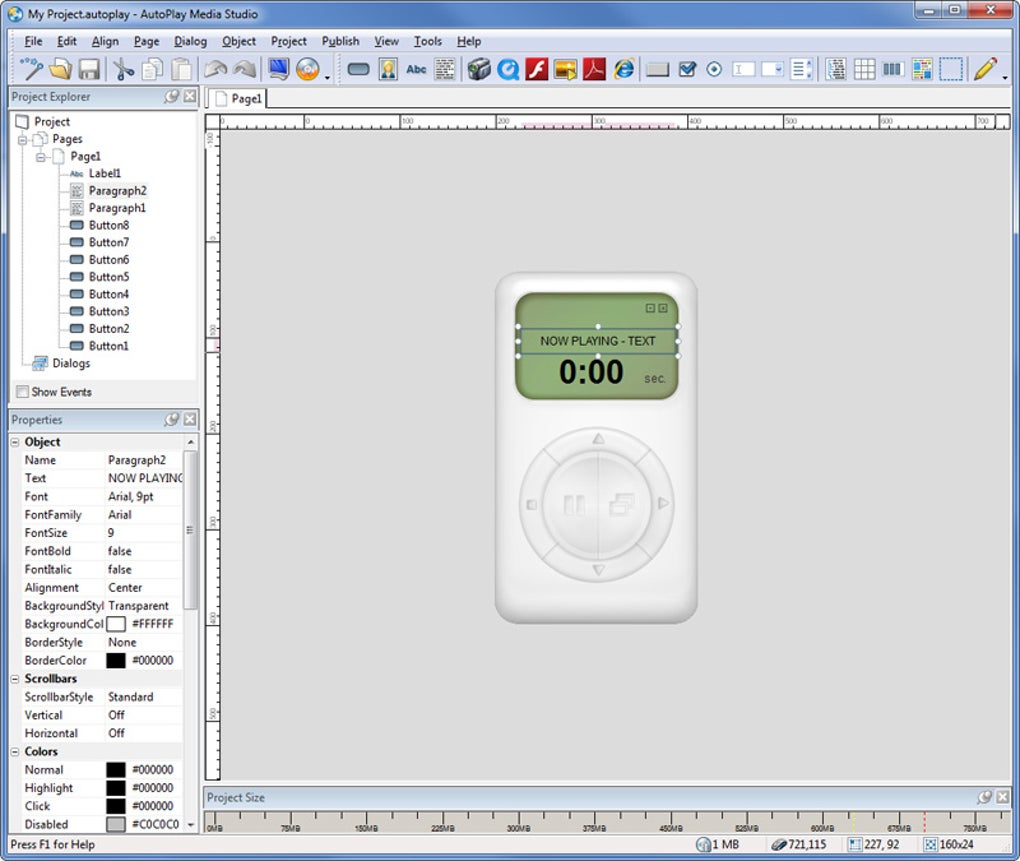
Task: Open the Publish menu
Action: [x=340, y=41]
